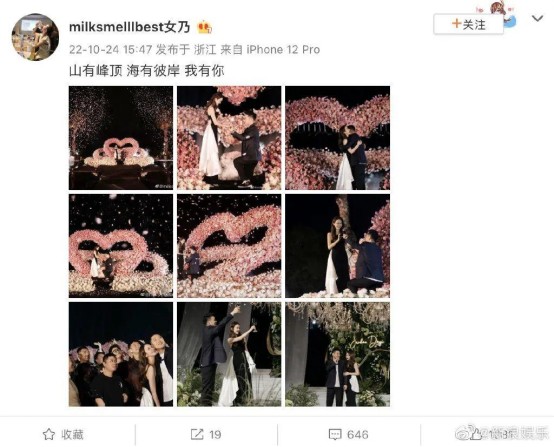The height and width of the screenshot is (447, 554).
Task: Open comments icon showing 646
Action: (x=335, y=434)
